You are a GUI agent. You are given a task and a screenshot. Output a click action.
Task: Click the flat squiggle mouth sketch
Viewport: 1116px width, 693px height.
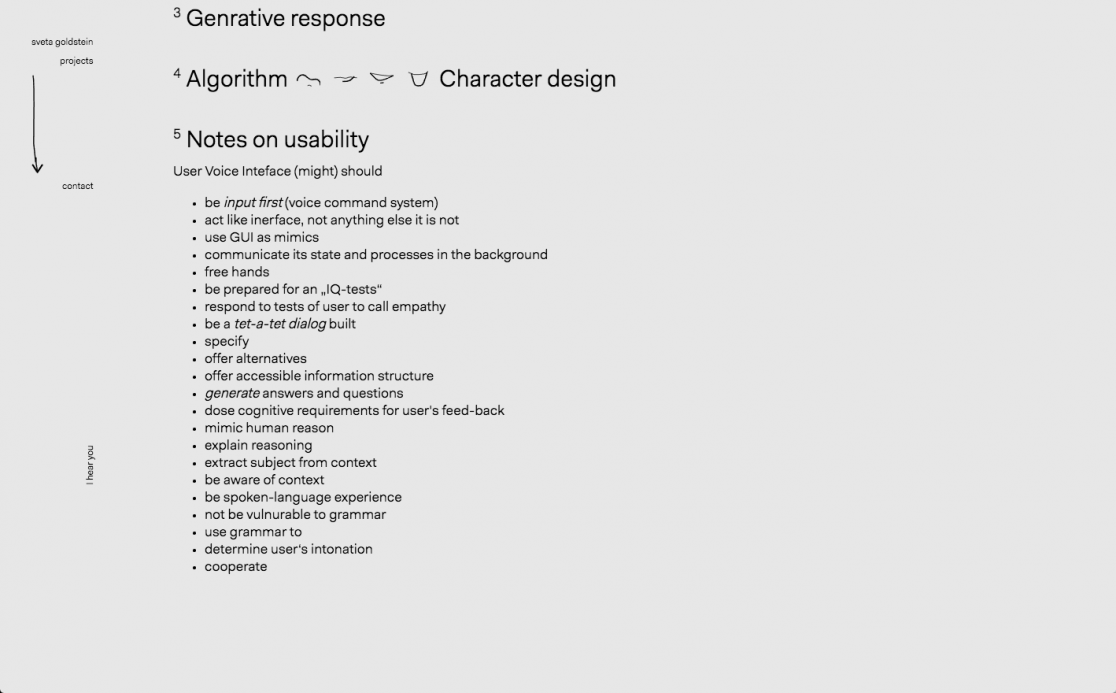345,79
